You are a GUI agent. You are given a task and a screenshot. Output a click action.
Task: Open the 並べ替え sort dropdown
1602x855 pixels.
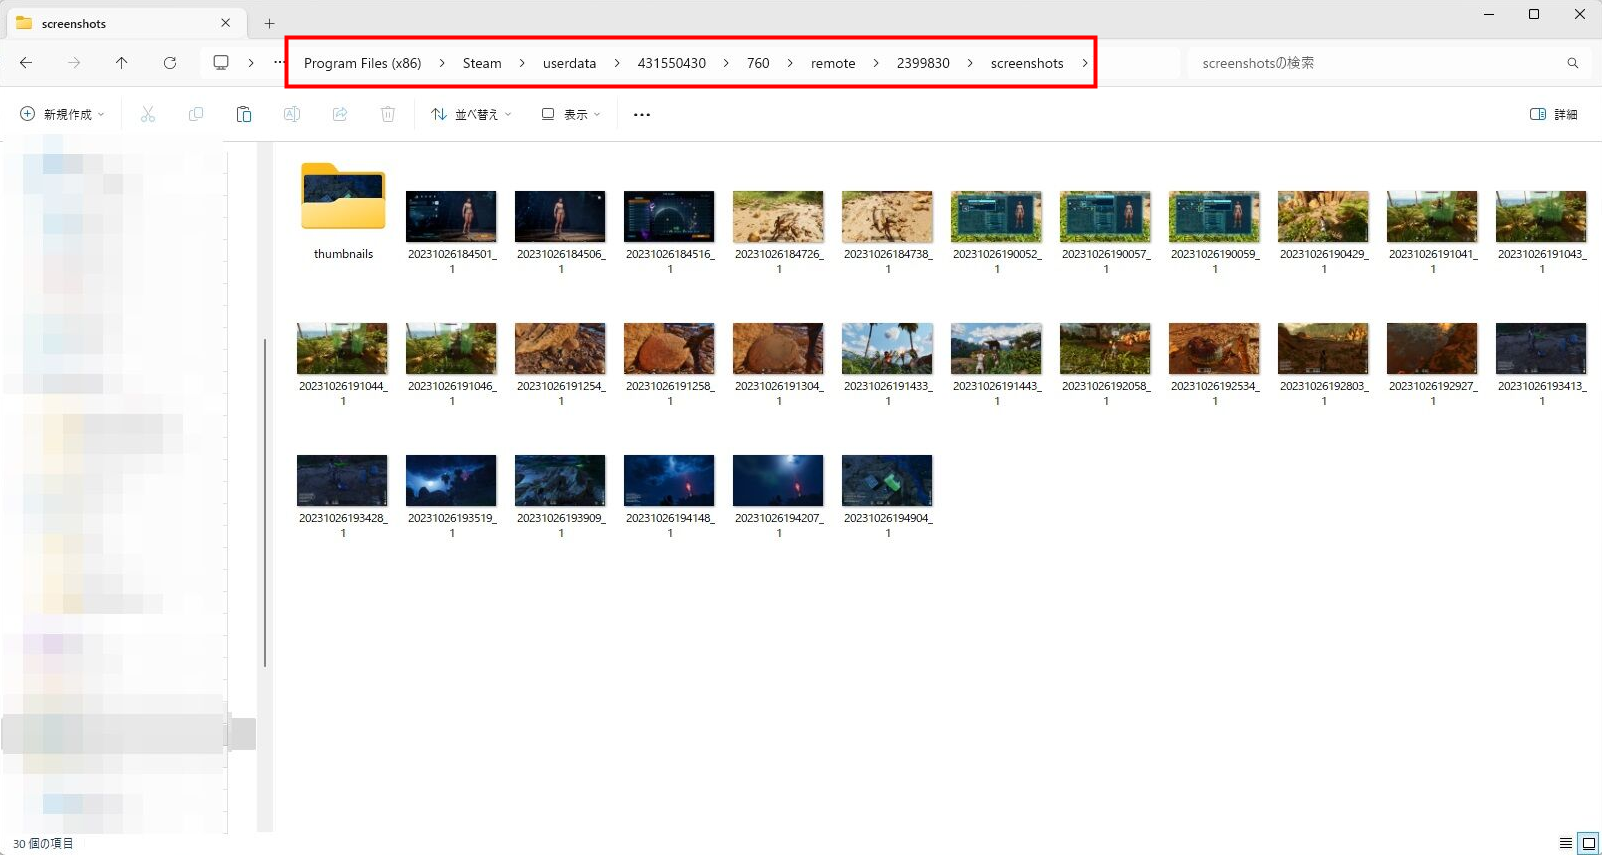471,114
